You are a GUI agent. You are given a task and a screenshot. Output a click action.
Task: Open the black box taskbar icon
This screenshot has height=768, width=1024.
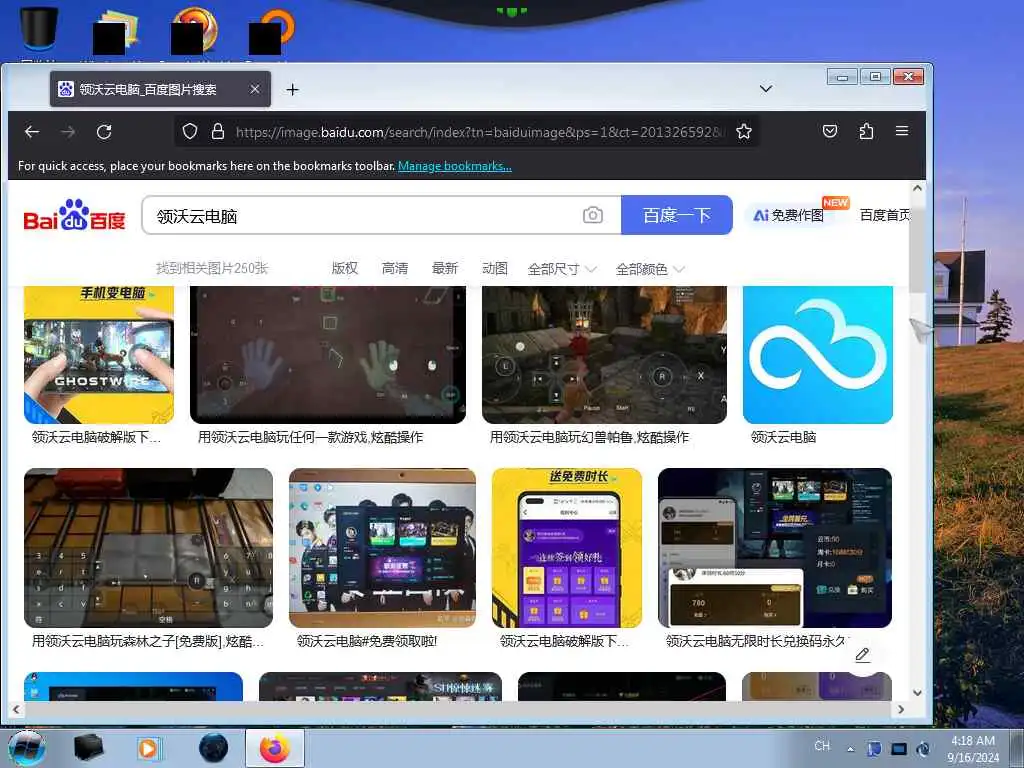pyautogui.click(x=88, y=748)
